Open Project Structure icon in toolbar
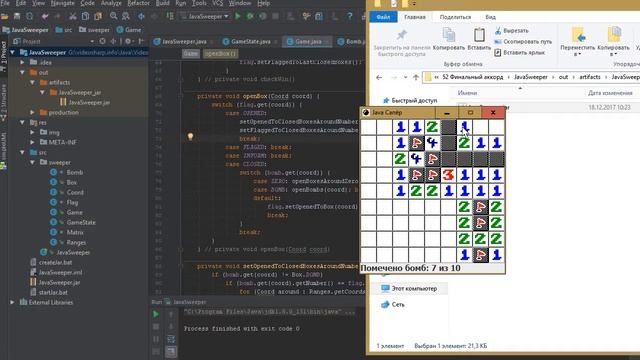Viewport: 640px width, 360px height. [x=319, y=16]
